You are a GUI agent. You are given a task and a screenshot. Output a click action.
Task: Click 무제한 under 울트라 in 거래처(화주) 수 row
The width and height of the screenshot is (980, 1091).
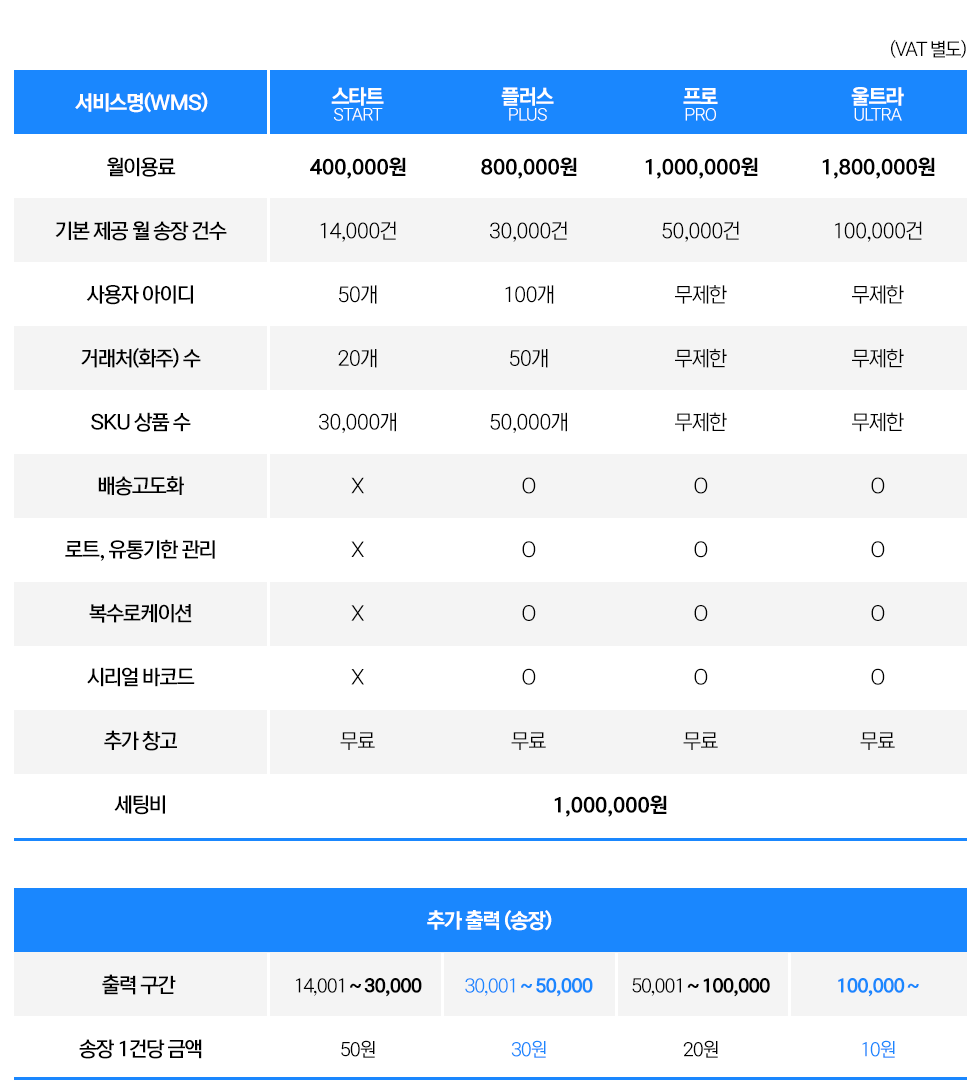[878, 359]
